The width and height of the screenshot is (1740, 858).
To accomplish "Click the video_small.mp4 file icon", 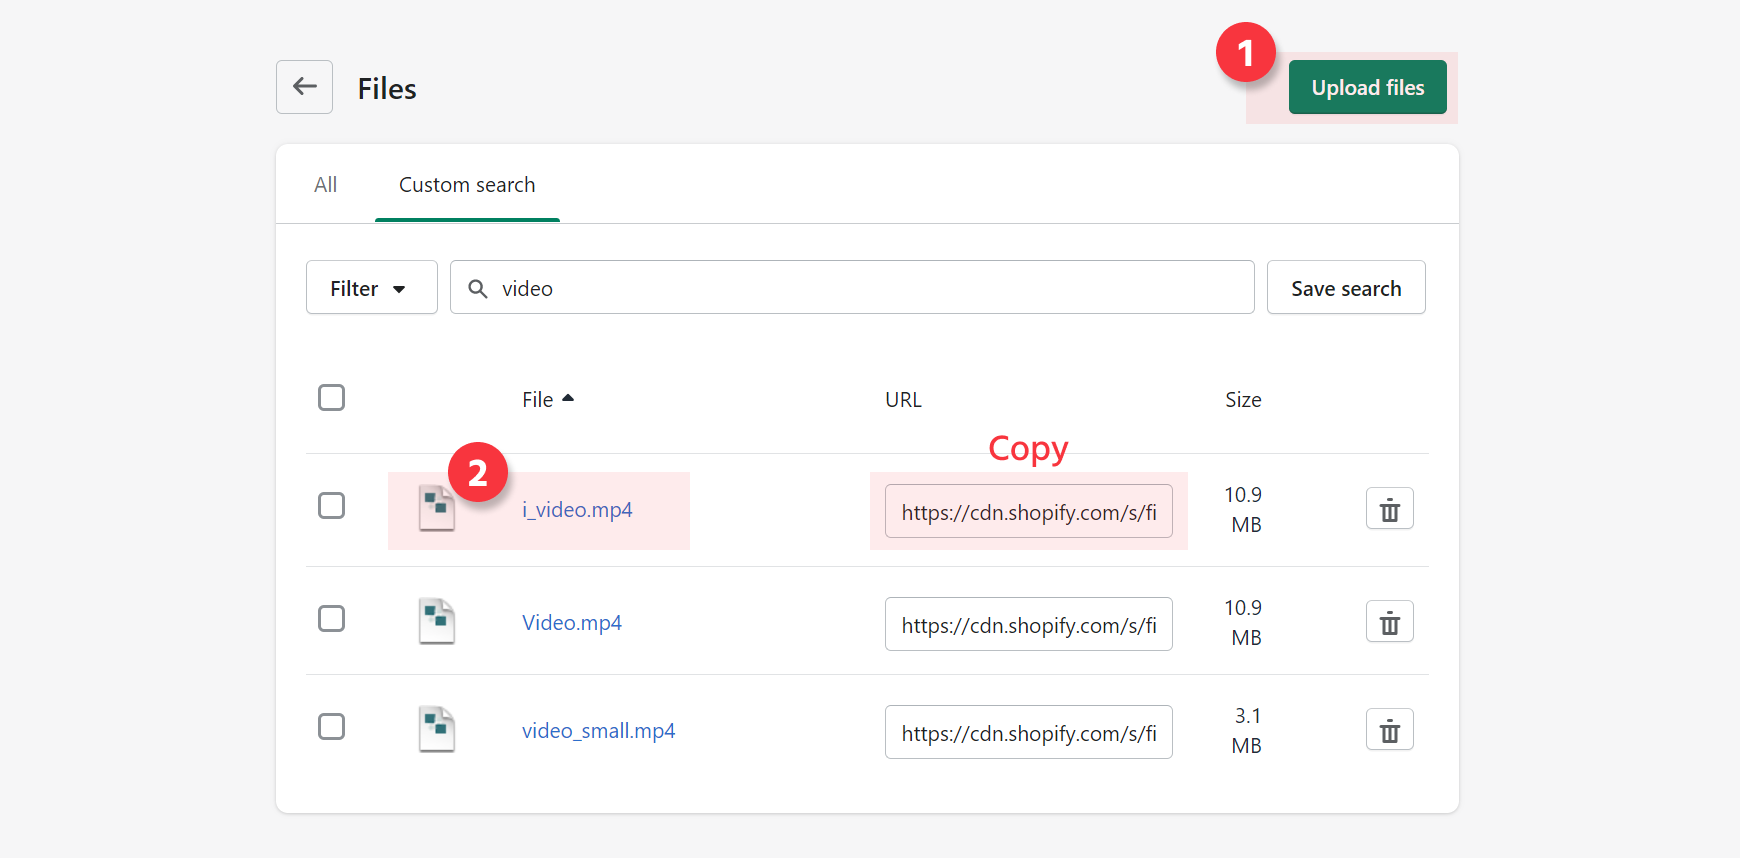I will [436, 730].
